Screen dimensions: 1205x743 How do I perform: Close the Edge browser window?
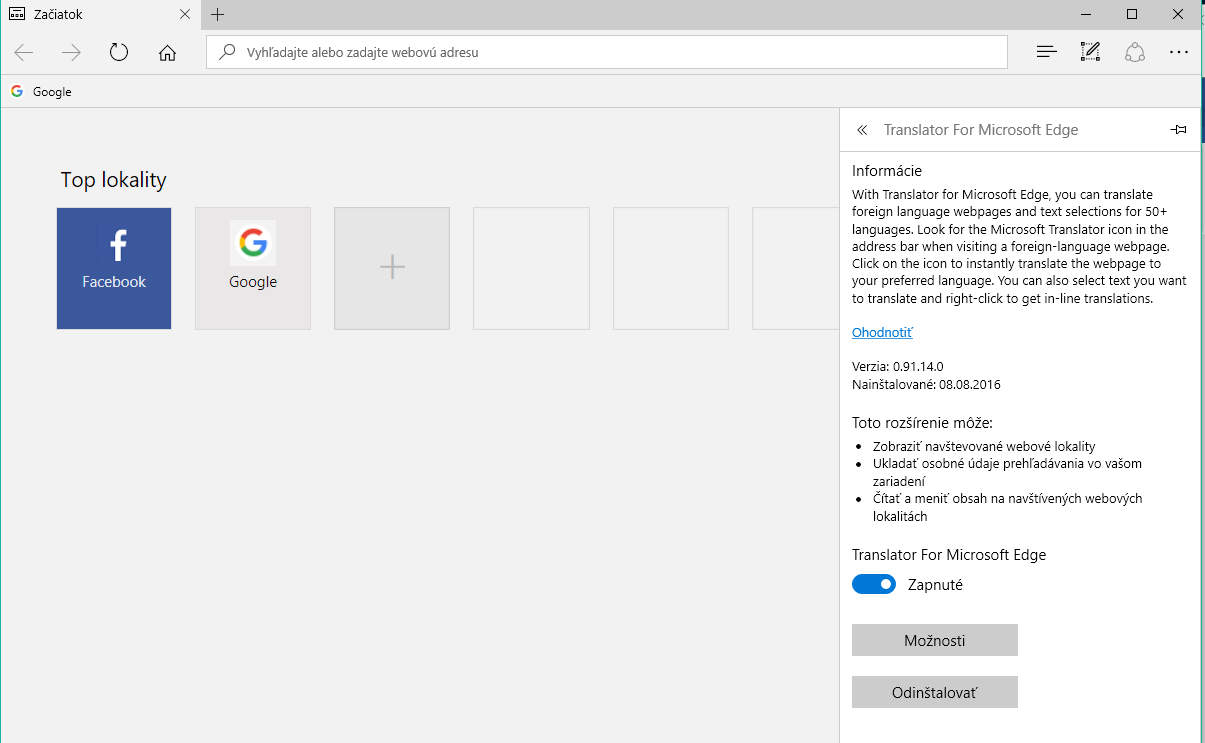coord(1178,14)
